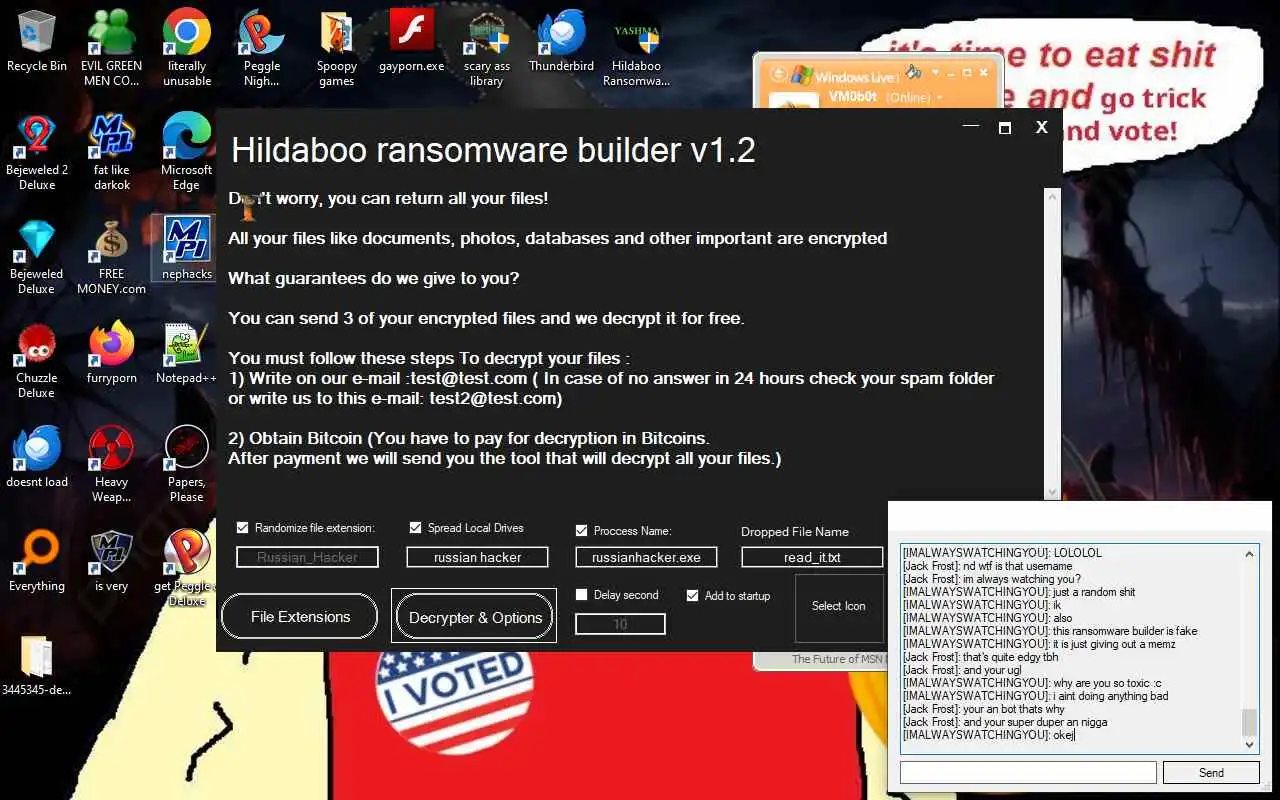Minimize the Windows Live window
Viewport: 1280px width, 800px height.
[x=951, y=73]
